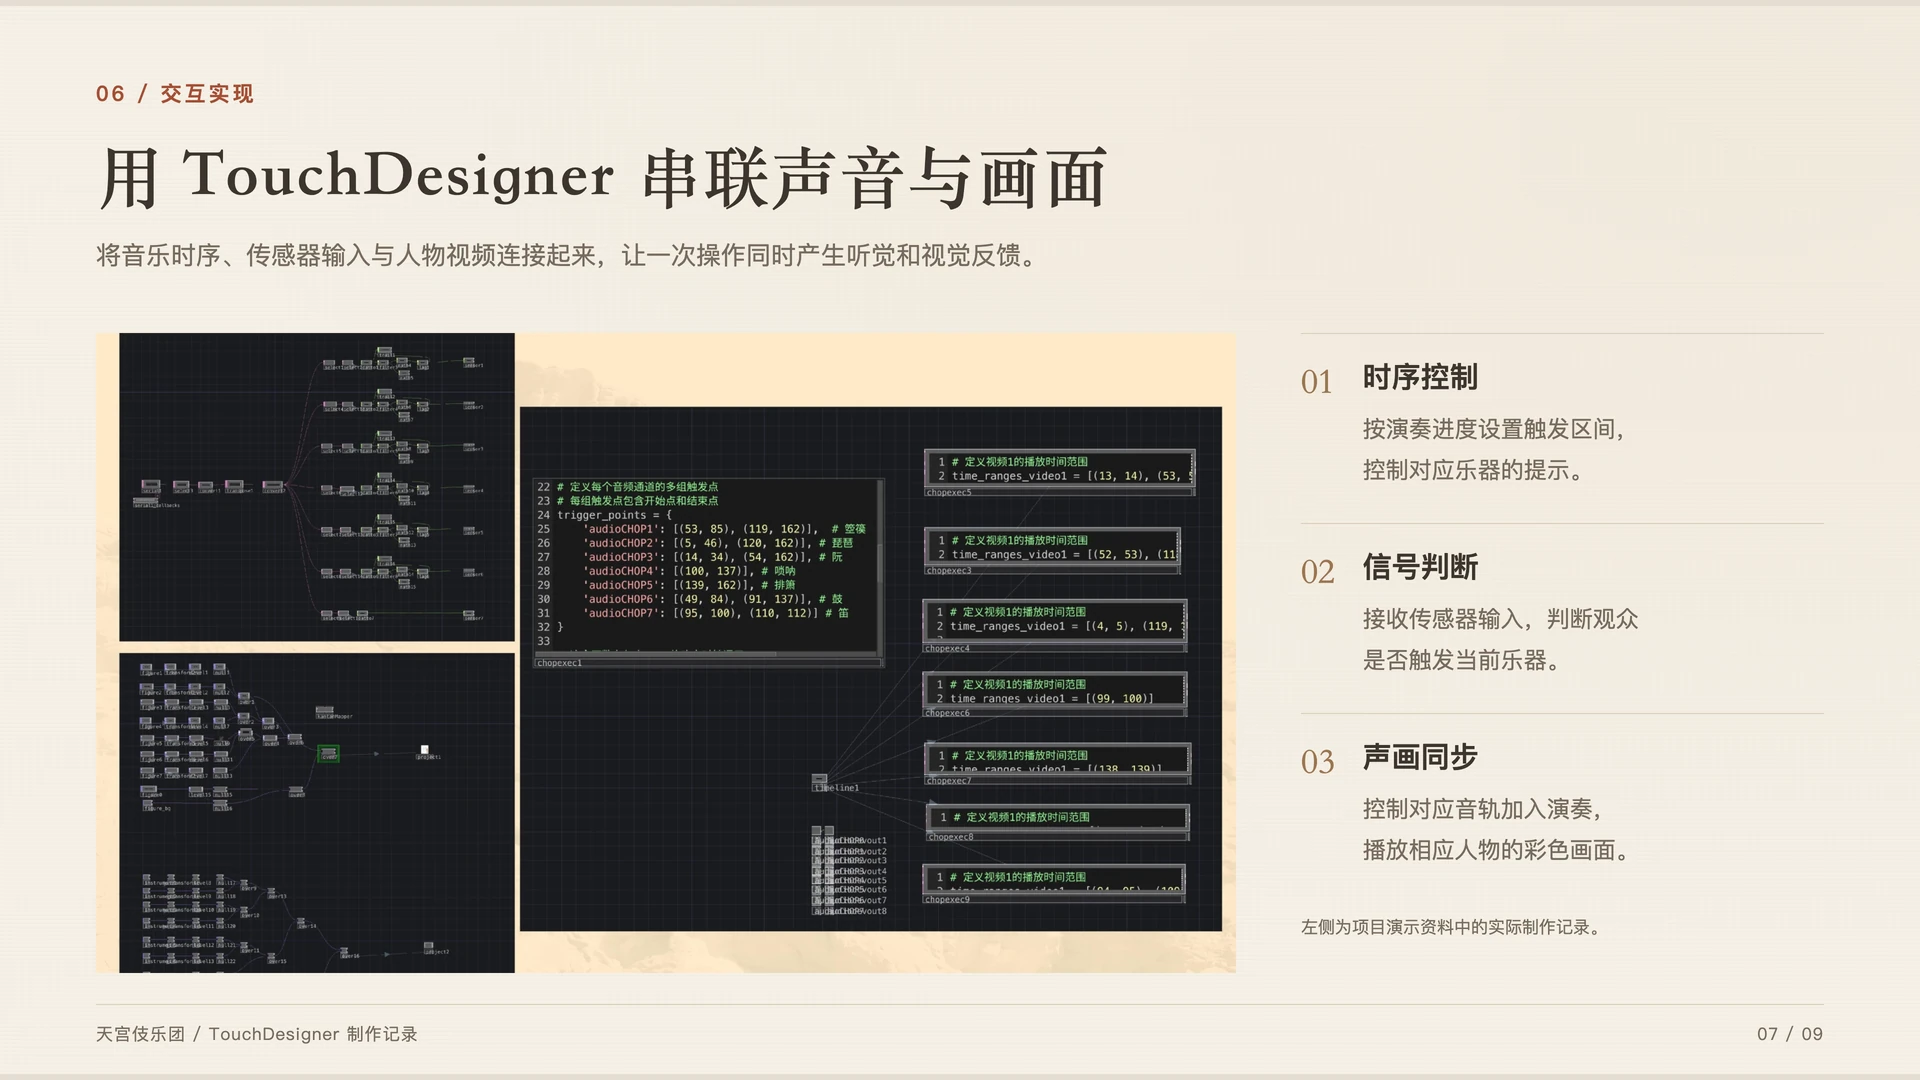Open the bottom-left node network screenshot
Screen dimensions: 1920x1080
316,813
